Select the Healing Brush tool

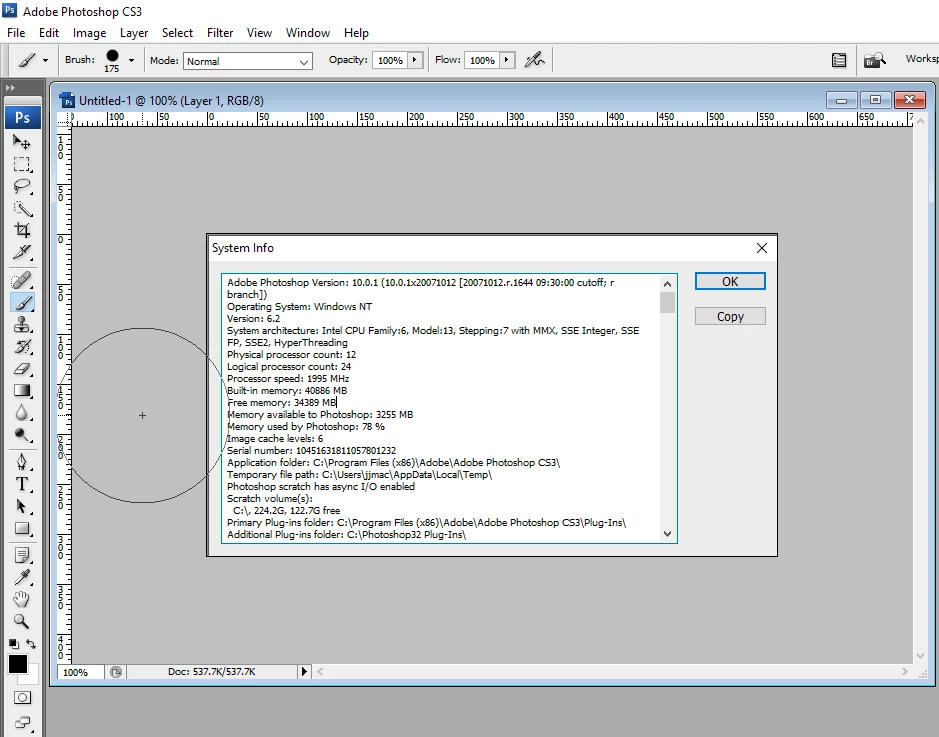point(22,280)
